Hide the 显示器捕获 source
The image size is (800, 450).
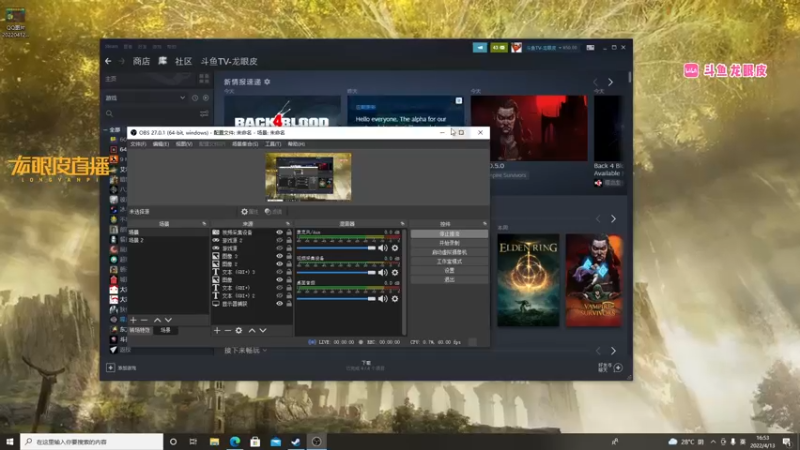coord(279,304)
